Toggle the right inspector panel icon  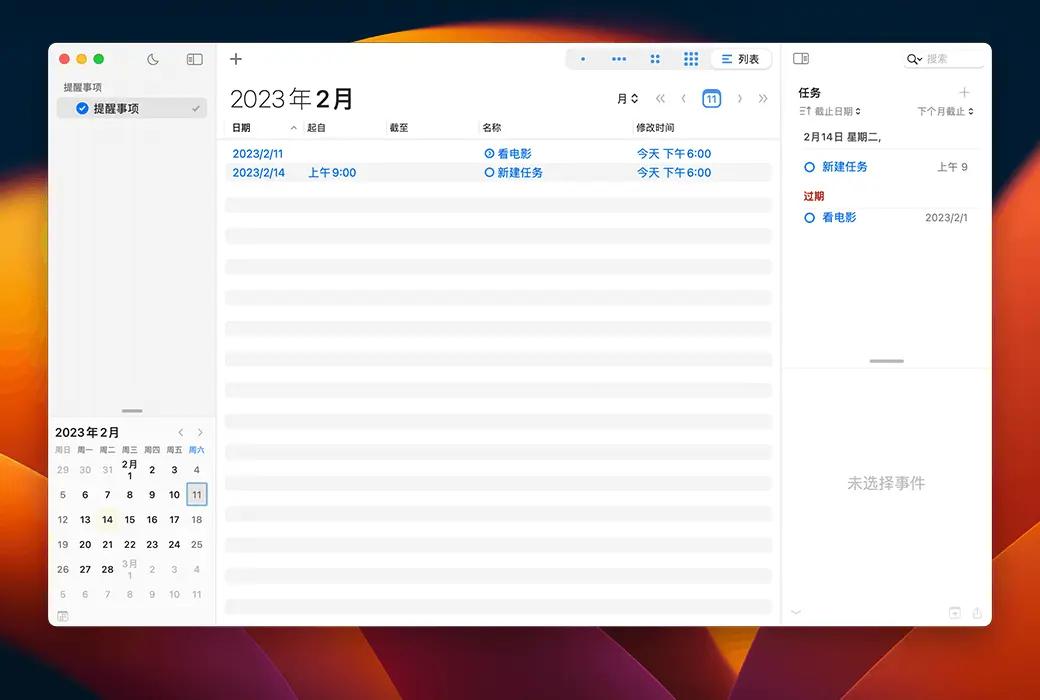point(801,58)
